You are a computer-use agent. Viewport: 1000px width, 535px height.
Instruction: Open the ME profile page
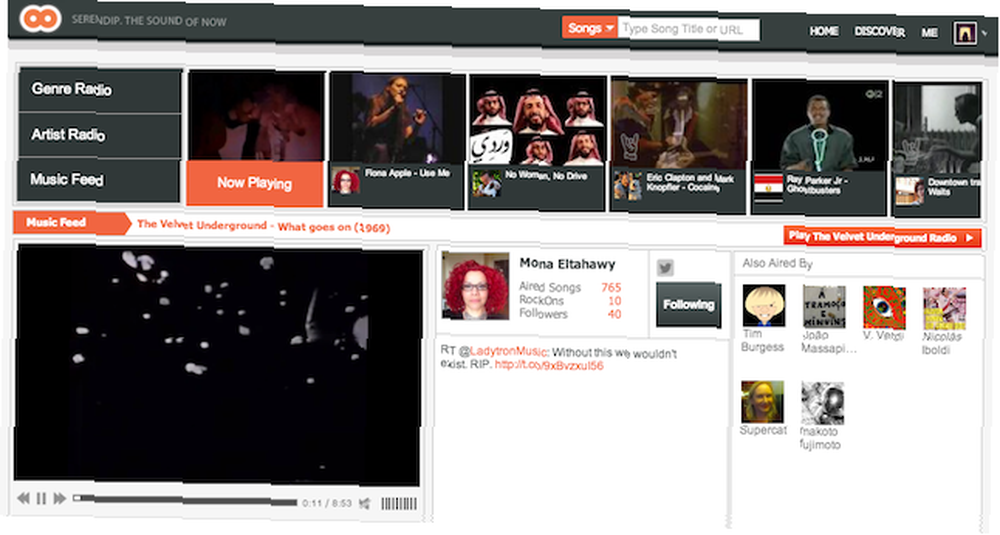click(x=929, y=33)
